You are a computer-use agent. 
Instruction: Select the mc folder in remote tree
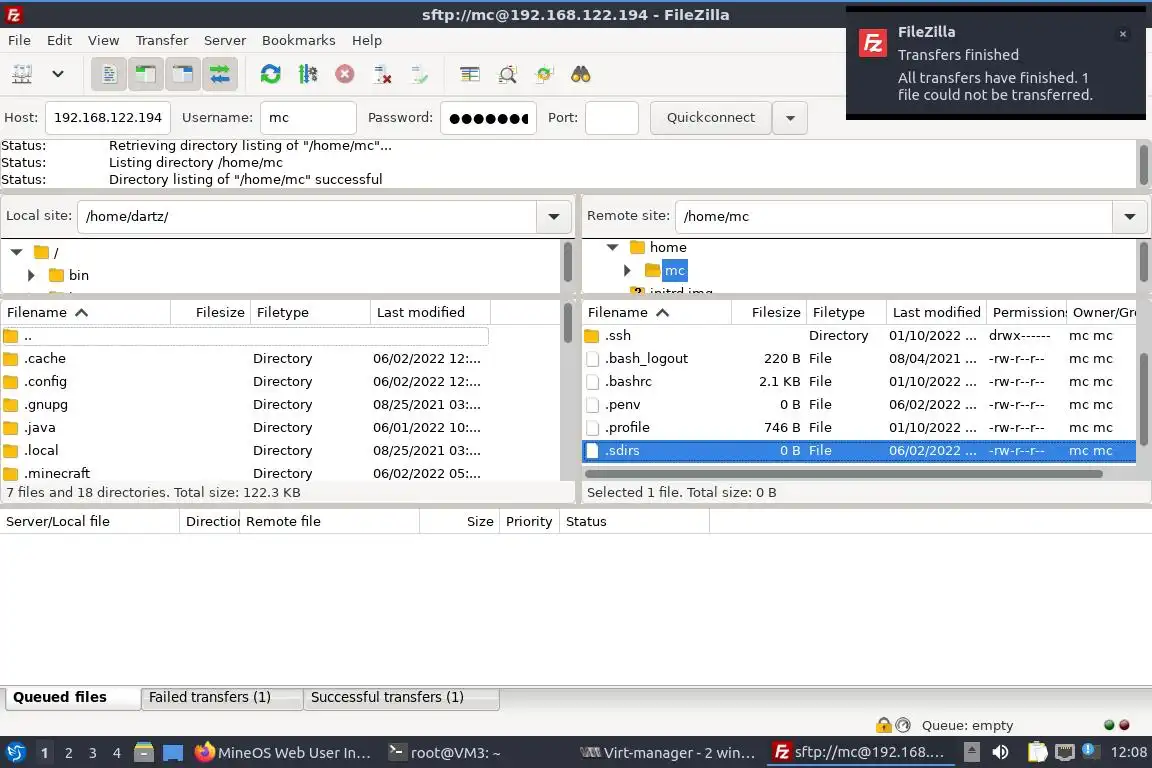point(674,270)
